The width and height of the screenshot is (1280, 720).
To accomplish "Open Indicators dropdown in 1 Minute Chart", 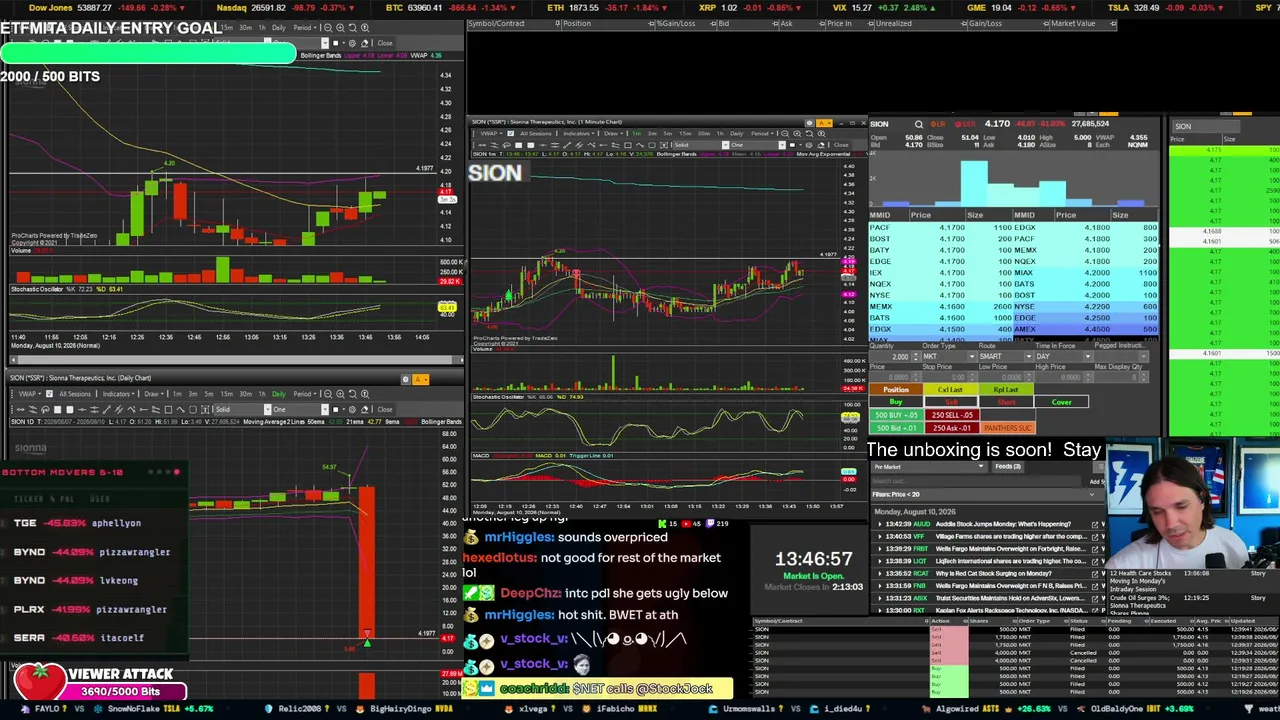I will [x=579, y=134].
